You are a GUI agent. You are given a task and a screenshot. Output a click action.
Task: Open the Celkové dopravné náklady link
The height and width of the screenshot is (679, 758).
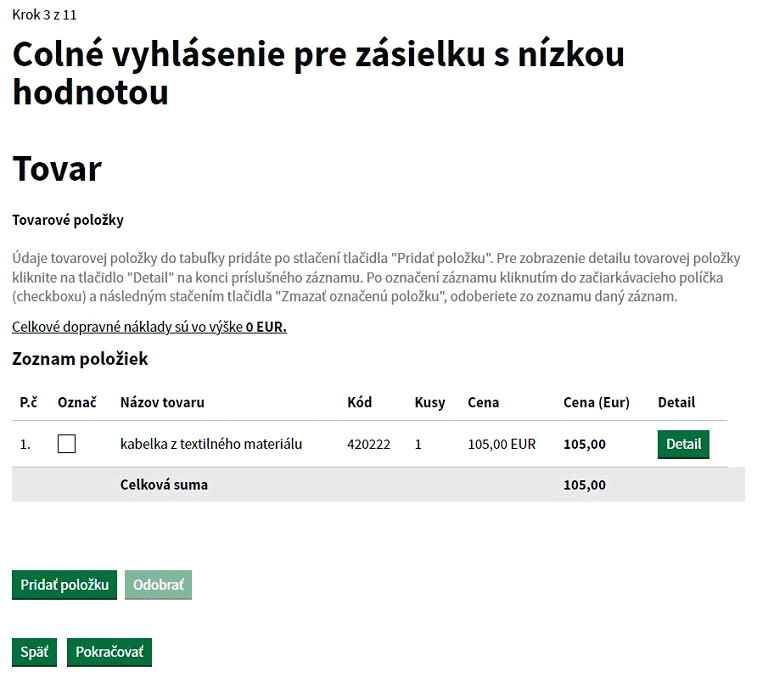point(149,327)
